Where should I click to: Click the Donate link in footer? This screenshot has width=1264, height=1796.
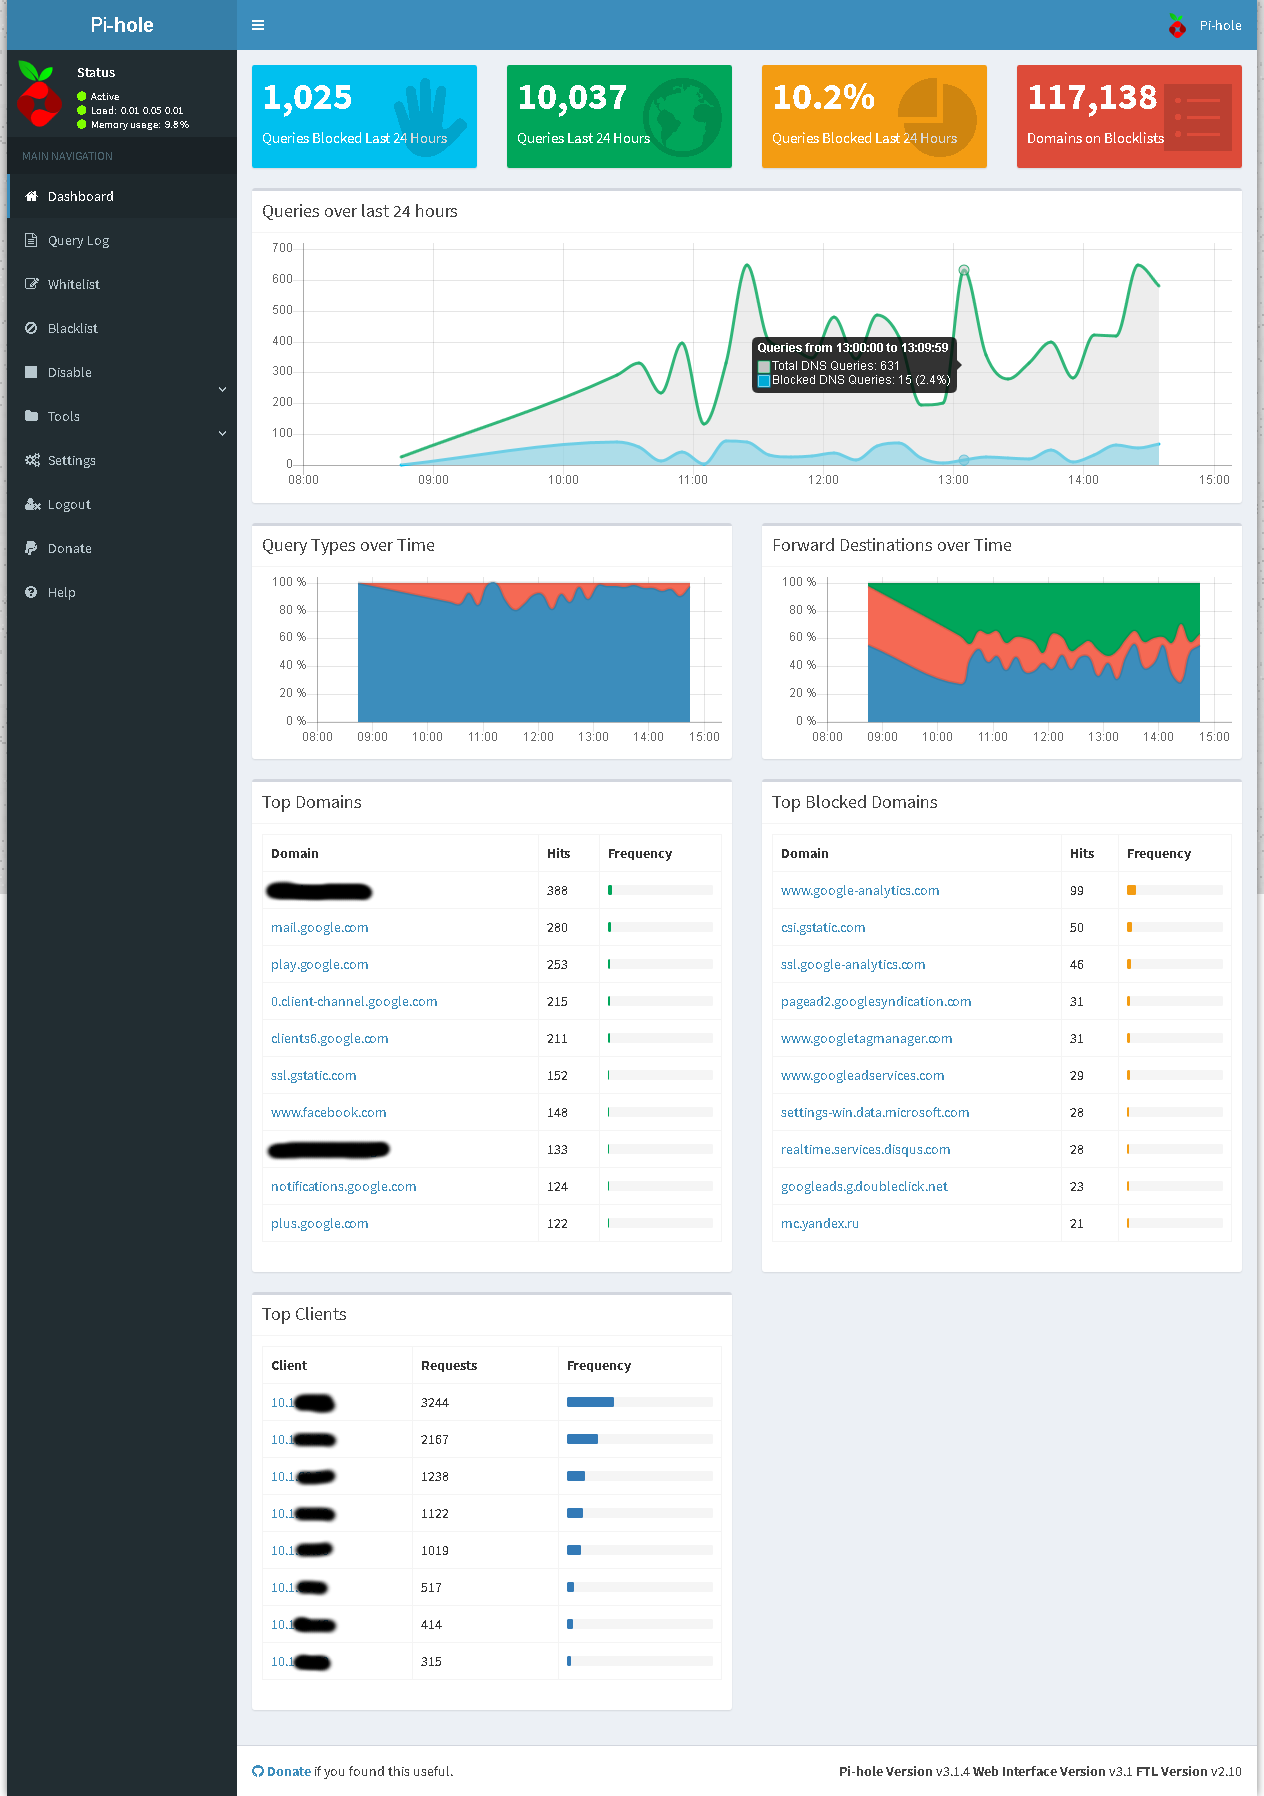click(x=289, y=1771)
